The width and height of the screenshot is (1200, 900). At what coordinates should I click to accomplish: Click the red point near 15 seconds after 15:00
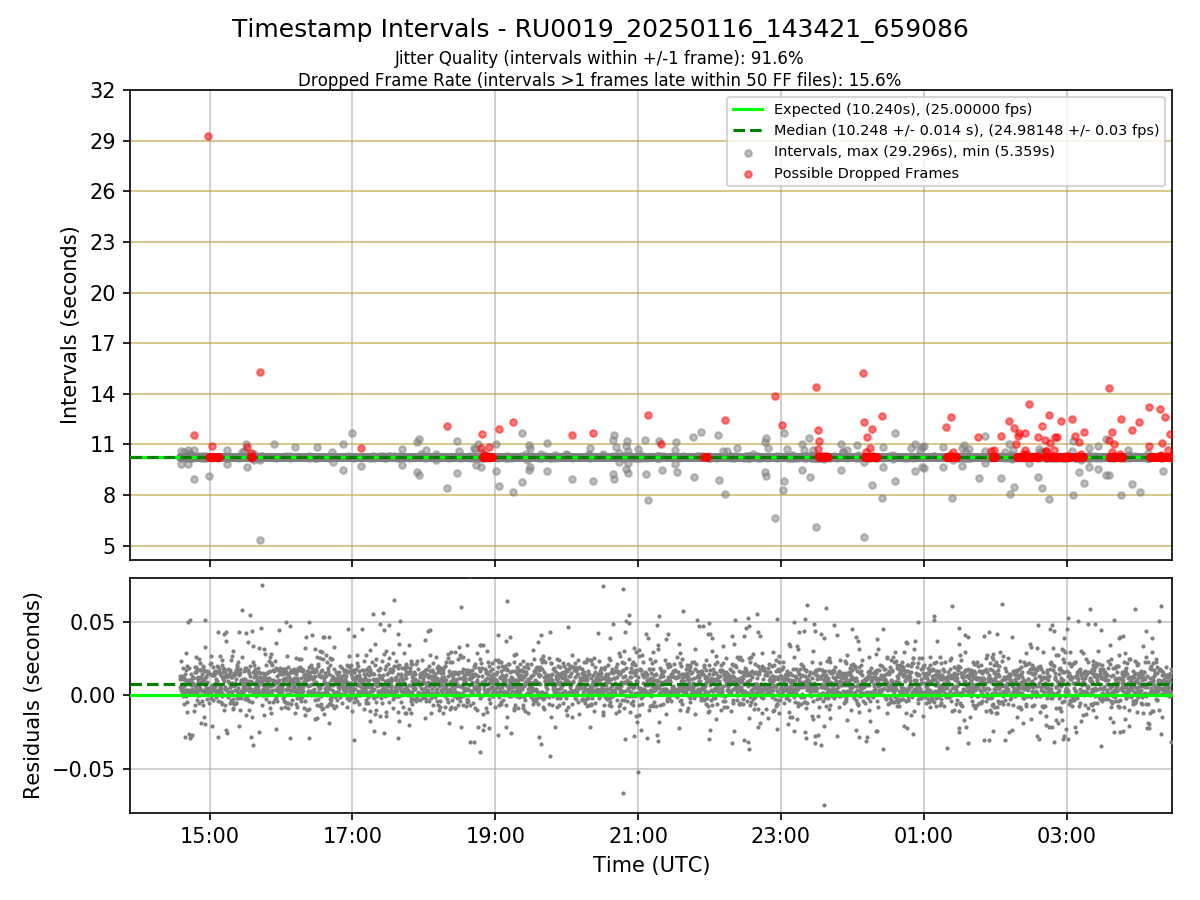tap(260, 372)
